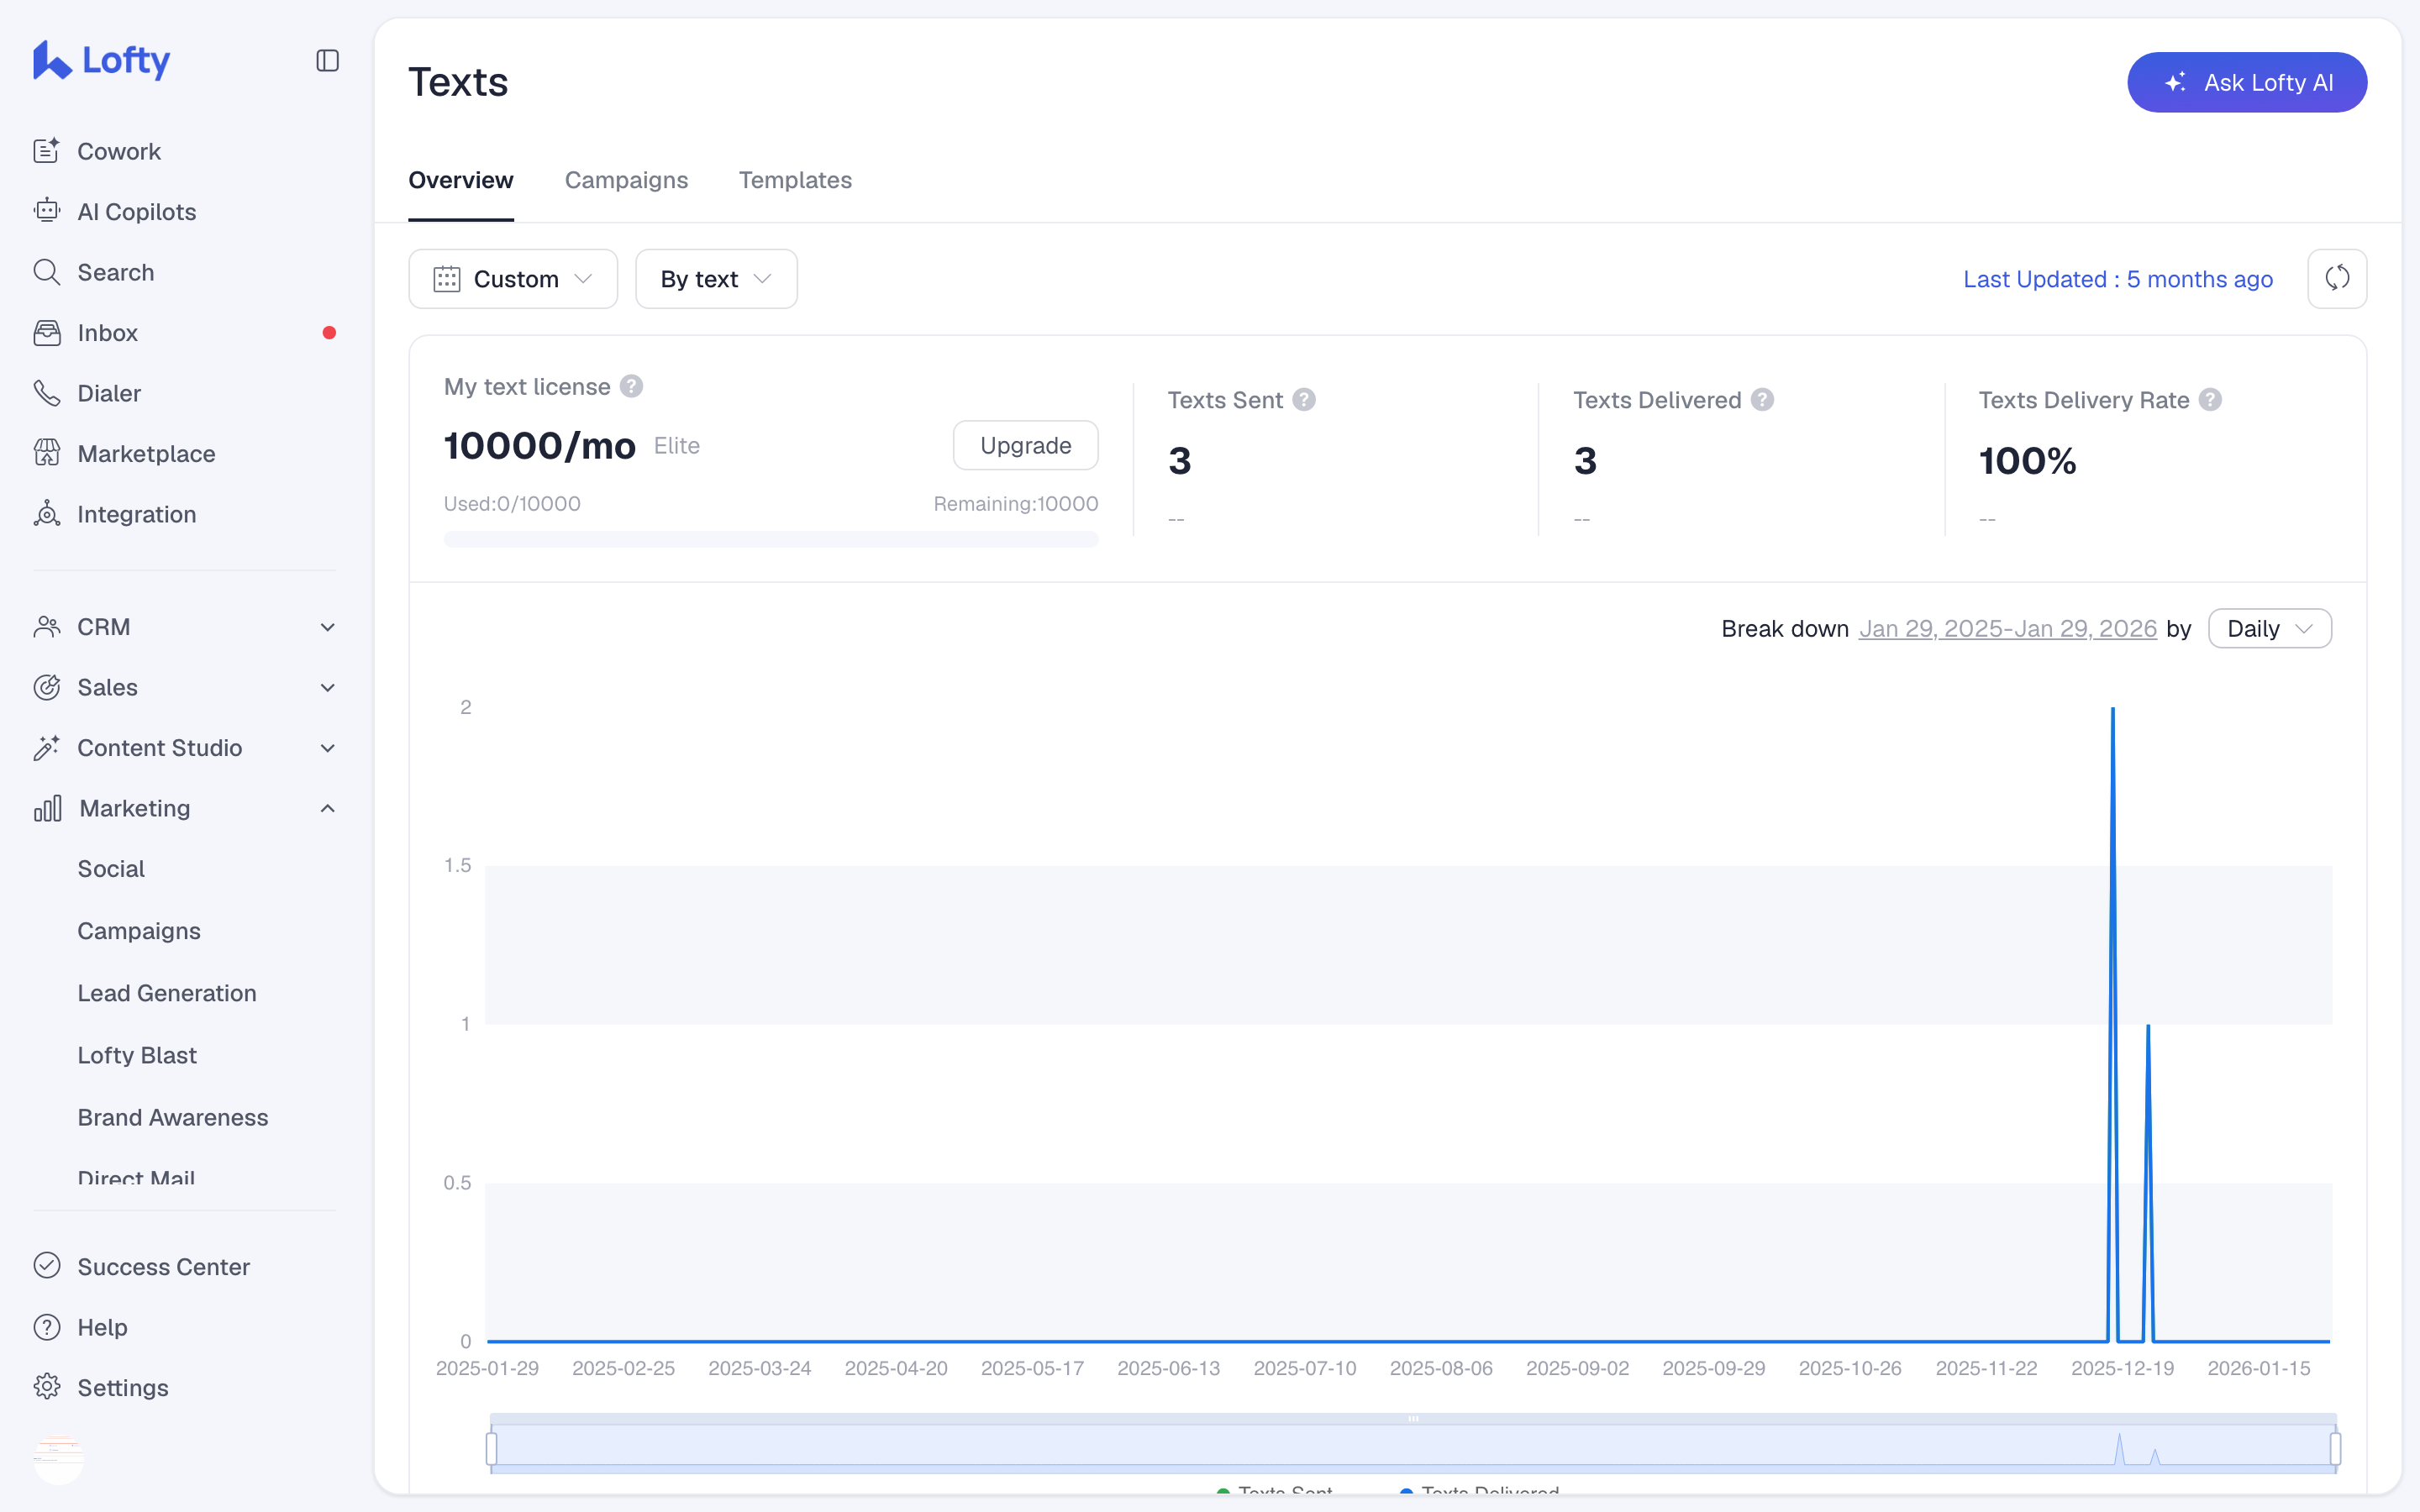Collapse the sidebar panel icon
This screenshot has width=2420, height=1512.
[x=327, y=61]
